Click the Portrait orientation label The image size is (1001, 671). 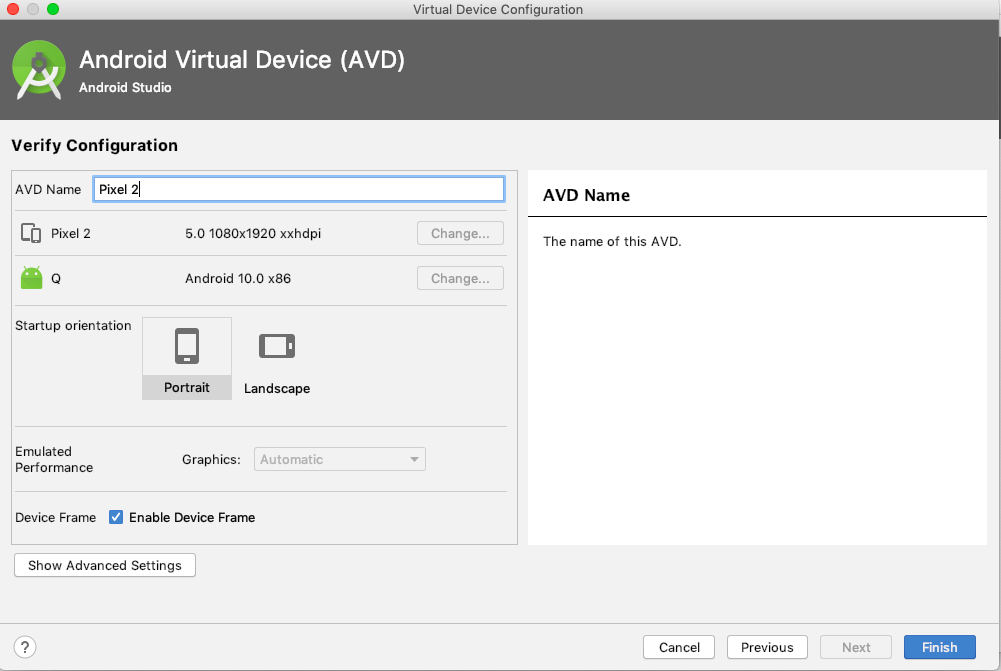click(186, 388)
